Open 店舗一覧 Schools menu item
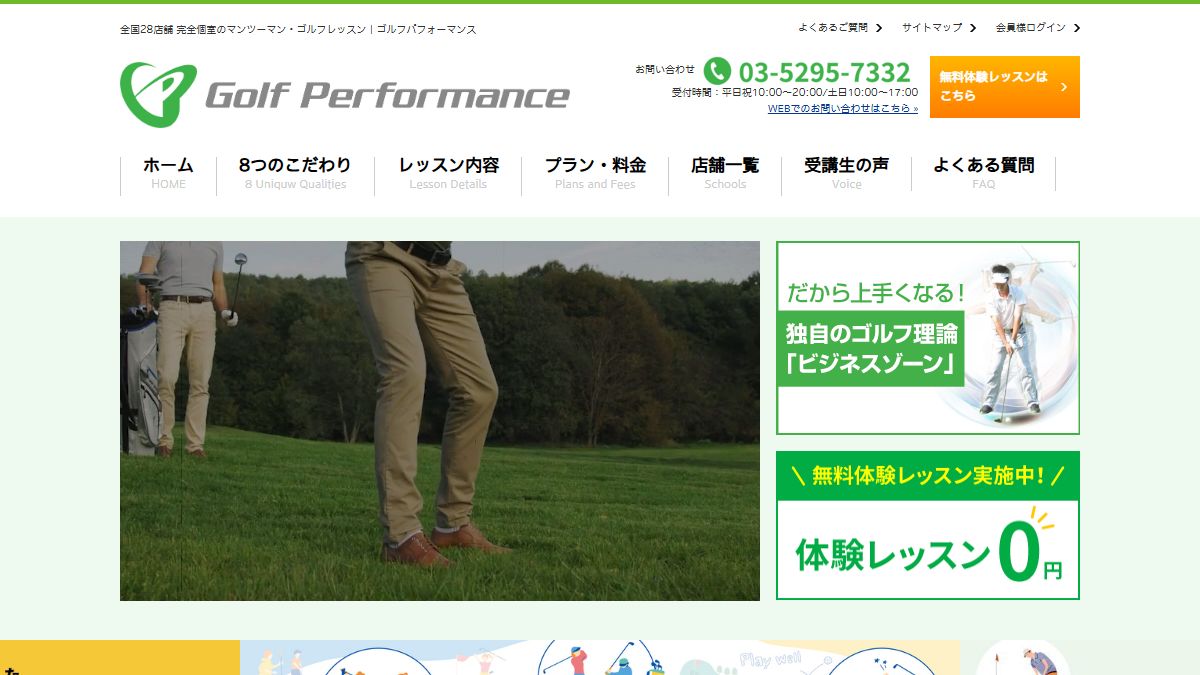This screenshot has width=1200, height=675. pos(725,174)
